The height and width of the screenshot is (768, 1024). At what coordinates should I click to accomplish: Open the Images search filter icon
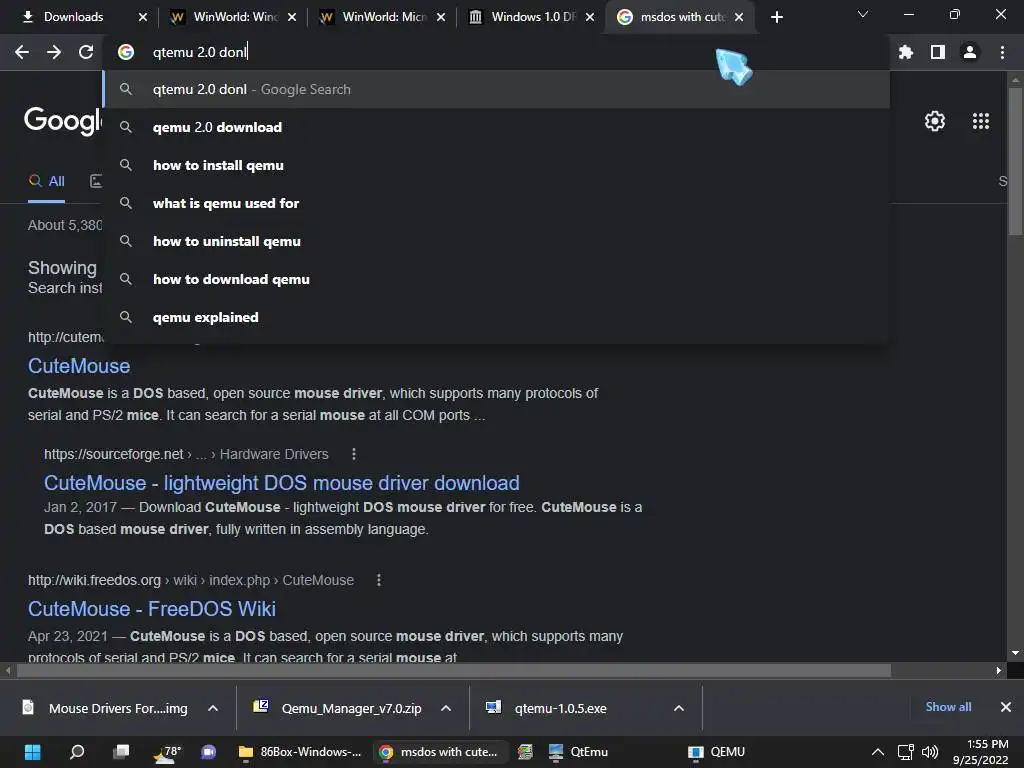click(96, 182)
